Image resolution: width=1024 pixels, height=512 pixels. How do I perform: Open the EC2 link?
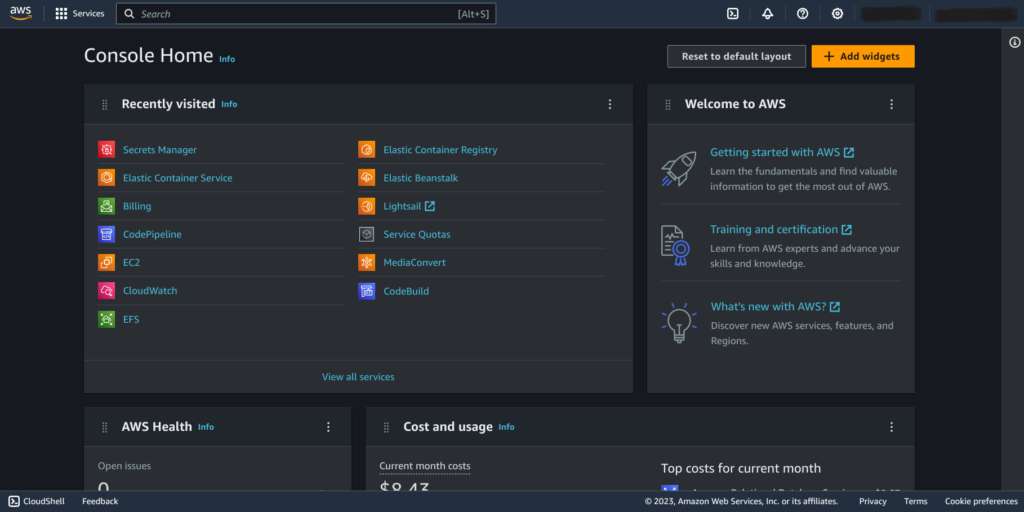(x=131, y=263)
